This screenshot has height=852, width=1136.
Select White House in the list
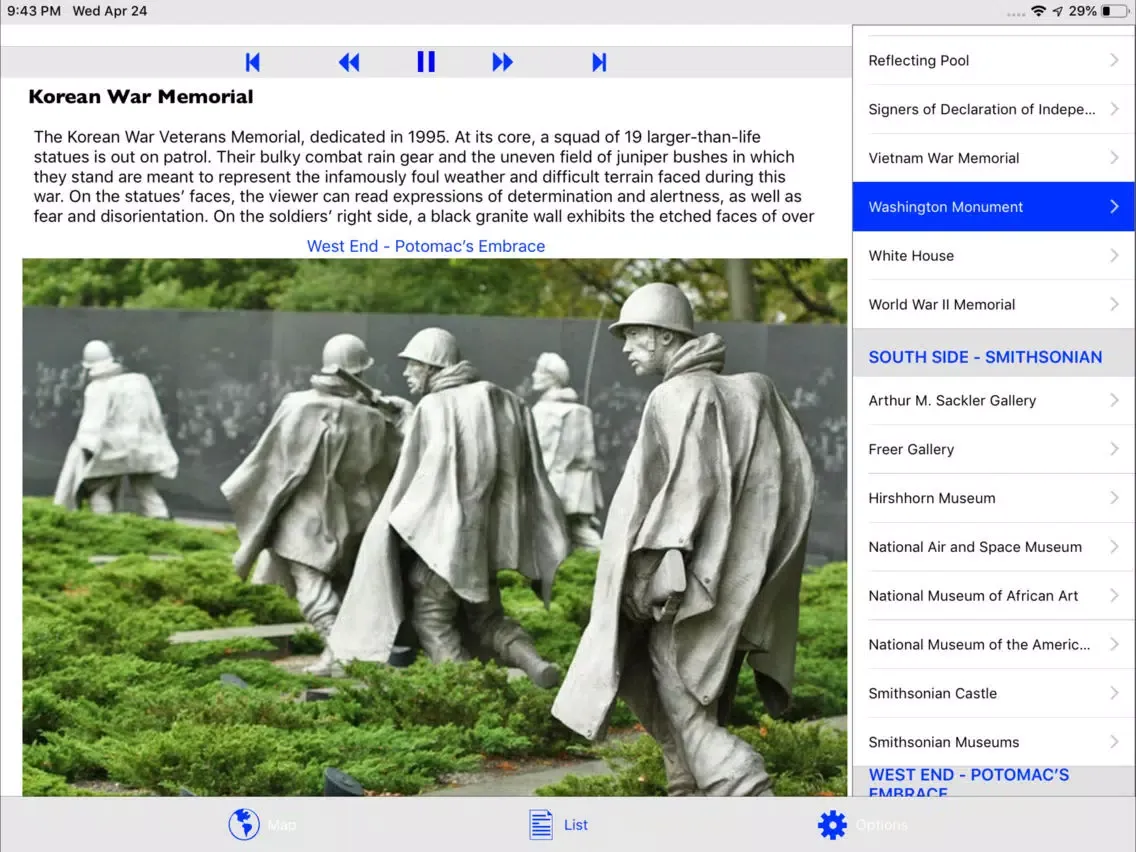coord(994,256)
